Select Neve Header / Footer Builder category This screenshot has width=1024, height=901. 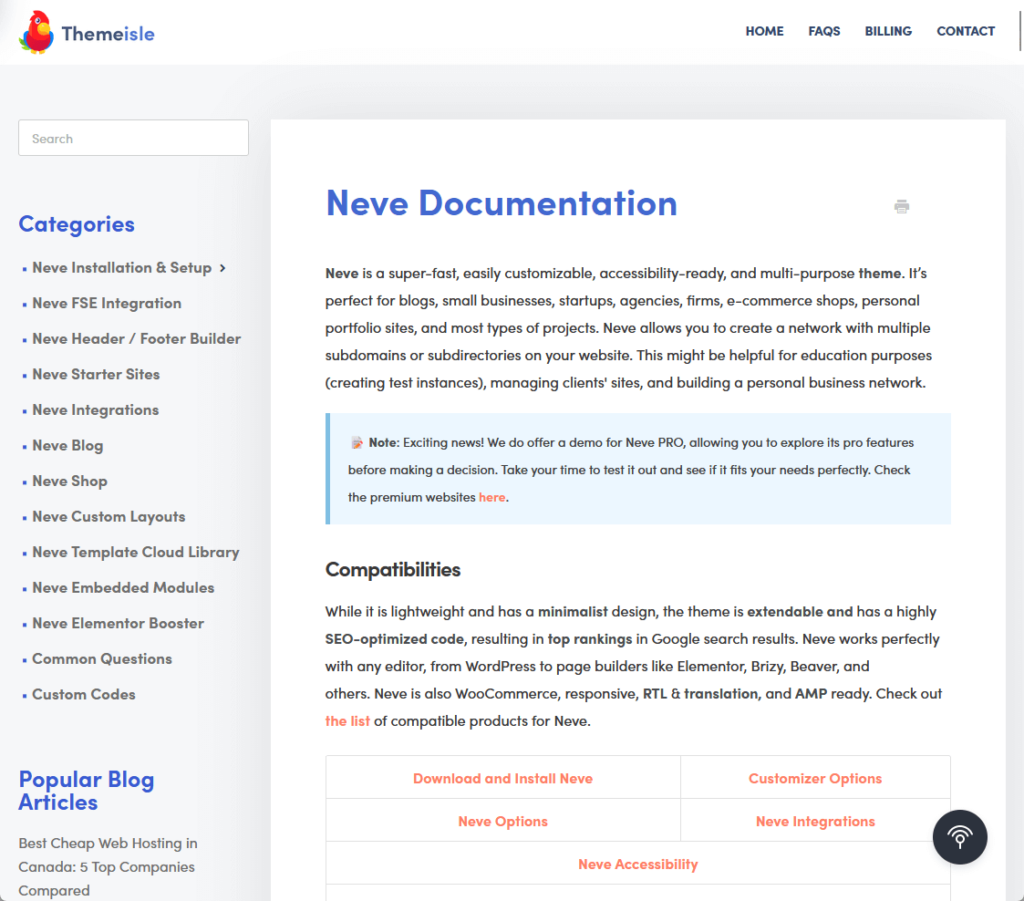point(136,339)
